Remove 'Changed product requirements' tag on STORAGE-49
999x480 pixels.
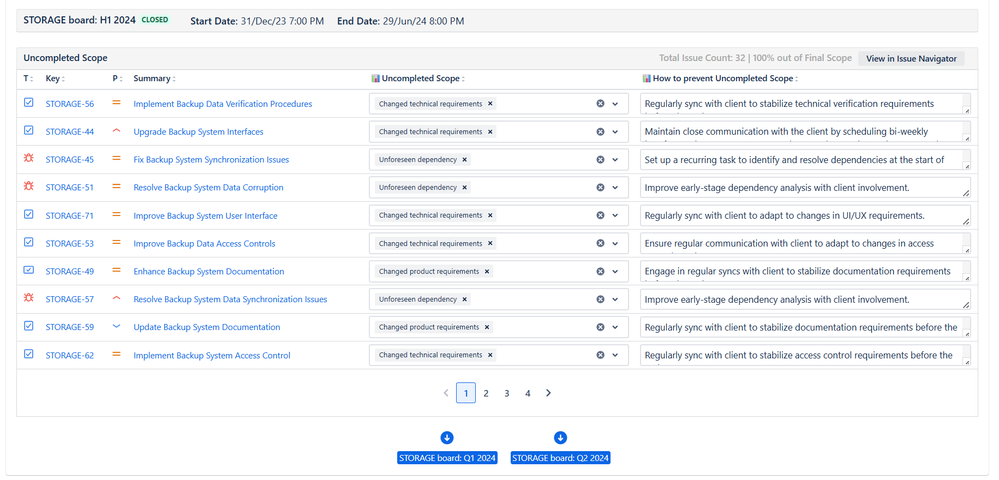click(x=487, y=271)
